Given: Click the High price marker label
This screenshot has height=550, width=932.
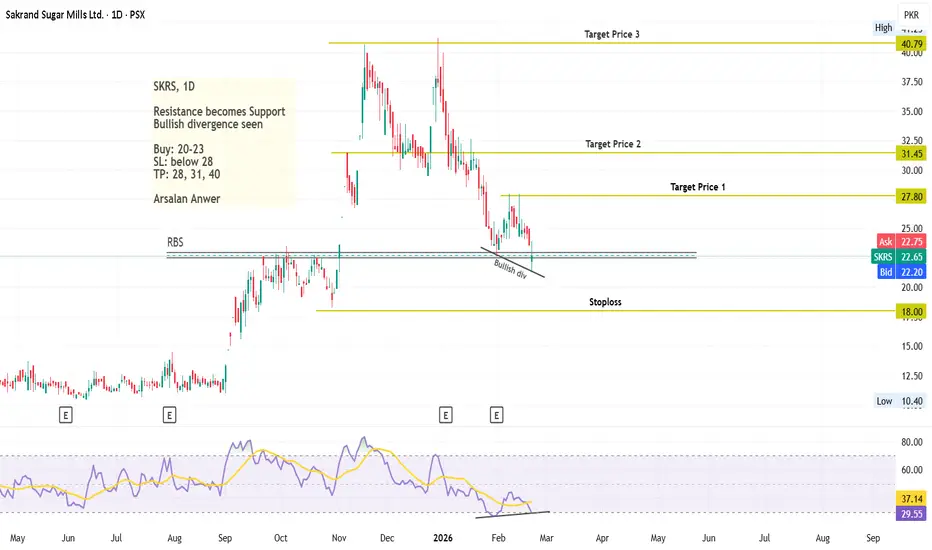Looking at the screenshot, I should tap(883, 28).
